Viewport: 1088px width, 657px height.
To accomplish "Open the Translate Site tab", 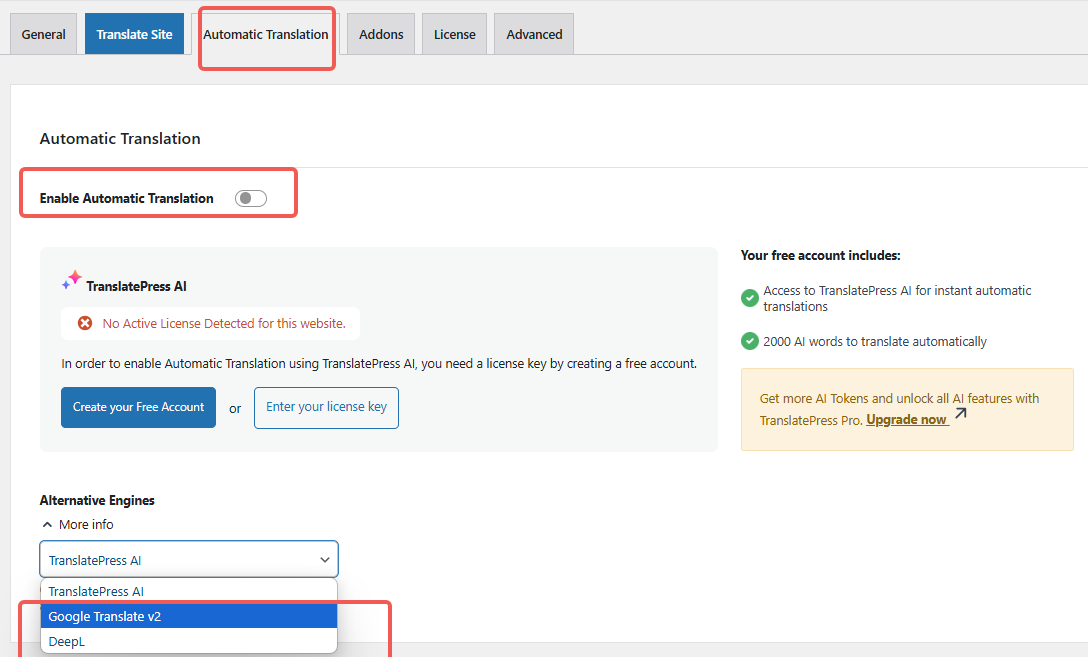I will pos(134,34).
